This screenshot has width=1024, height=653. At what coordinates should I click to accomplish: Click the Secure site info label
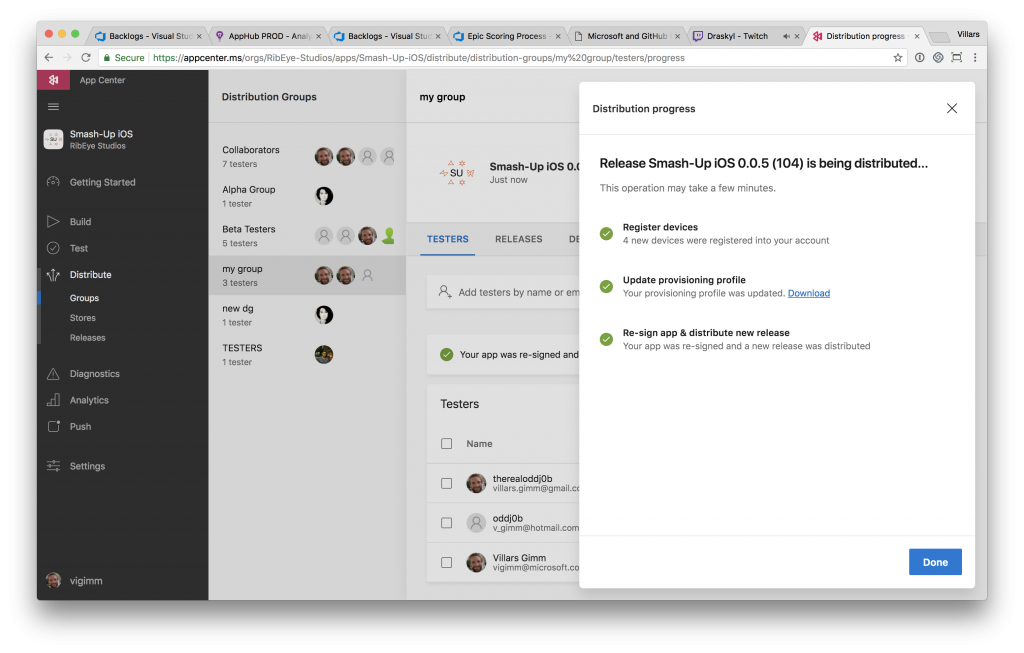click(124, 57)
